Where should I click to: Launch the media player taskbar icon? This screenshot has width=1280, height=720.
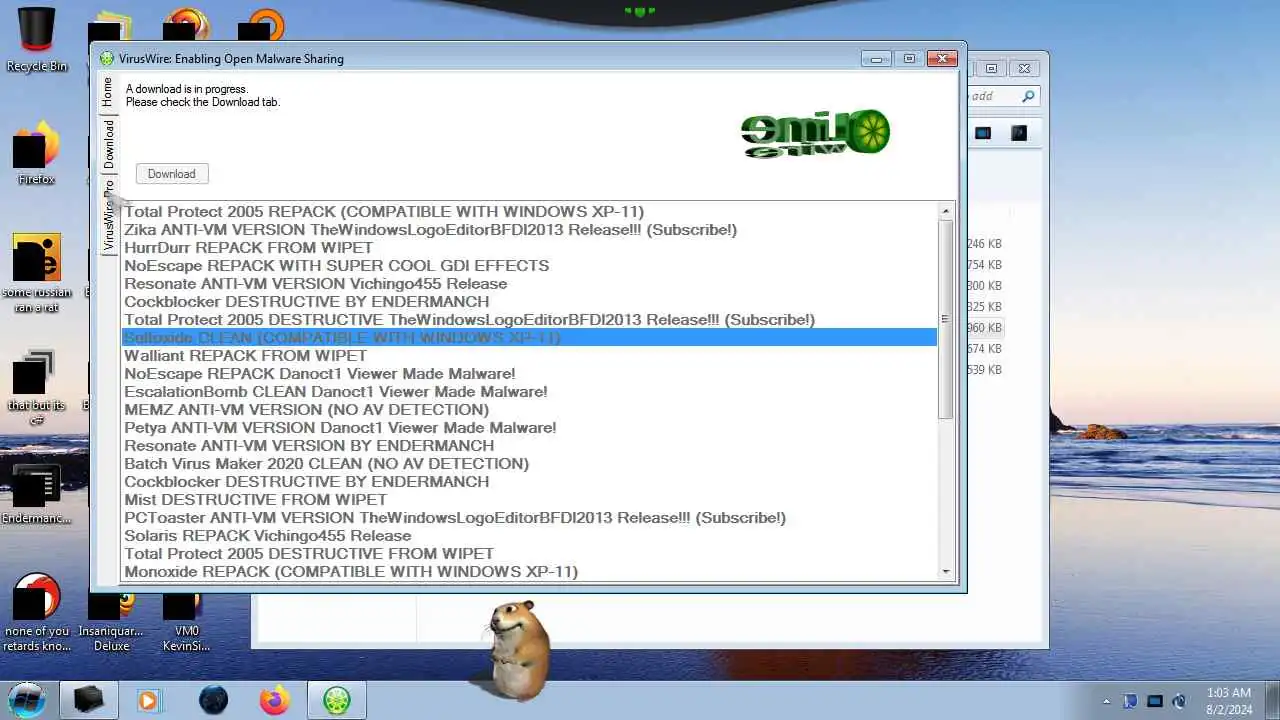tap(149, 700)
